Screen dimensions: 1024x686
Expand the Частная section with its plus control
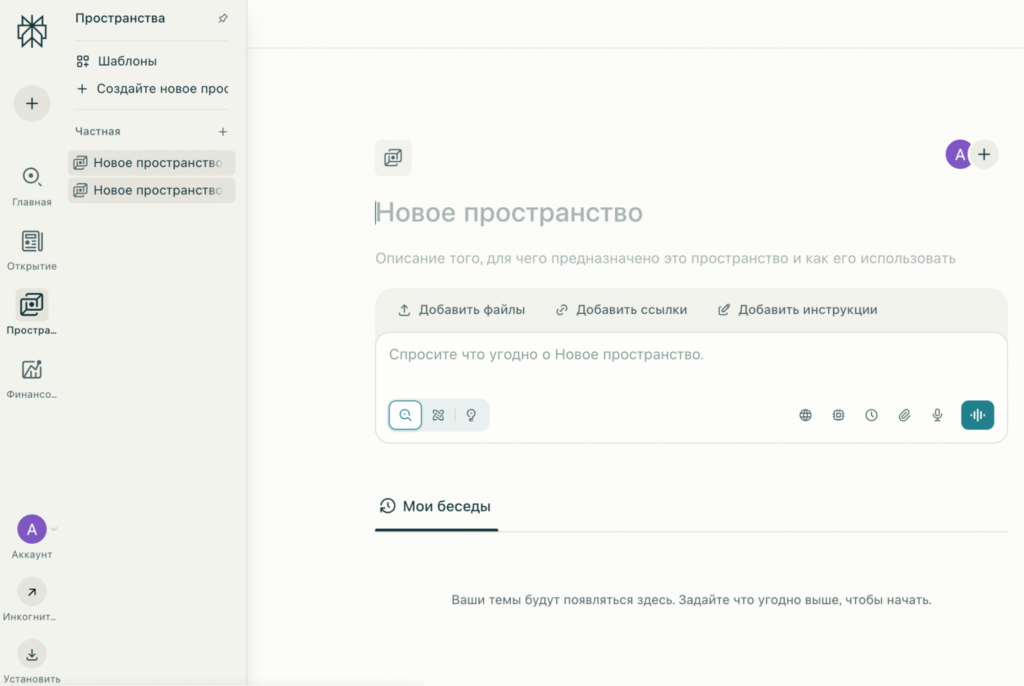(222, 131)
